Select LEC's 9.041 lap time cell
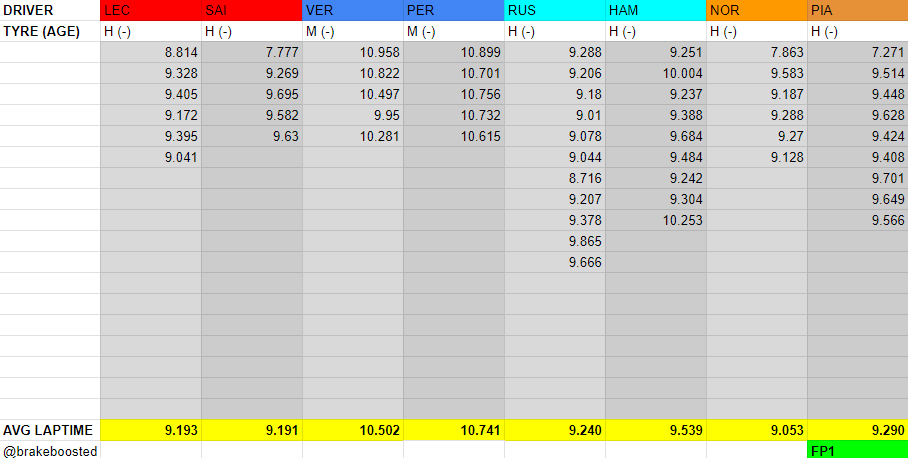908x458 pixels. click(151, 157)
